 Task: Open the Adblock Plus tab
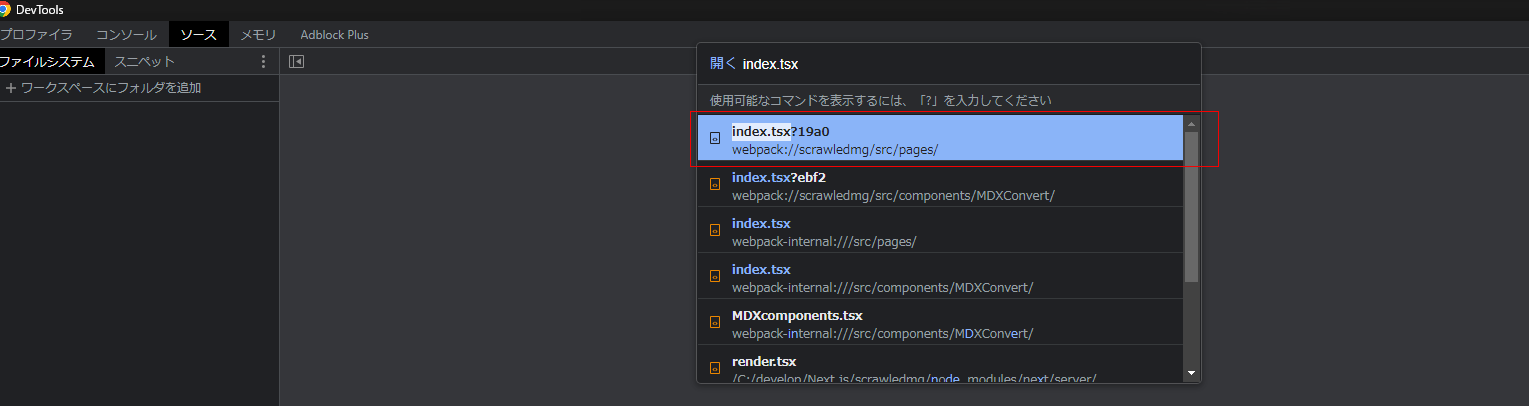(335, 35)
